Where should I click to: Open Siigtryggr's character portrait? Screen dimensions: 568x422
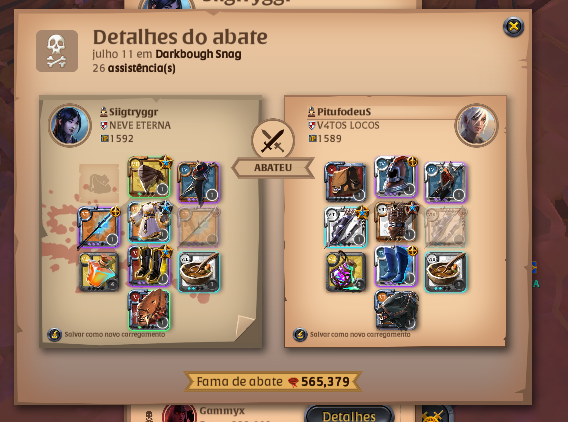[x=70, y=125]
